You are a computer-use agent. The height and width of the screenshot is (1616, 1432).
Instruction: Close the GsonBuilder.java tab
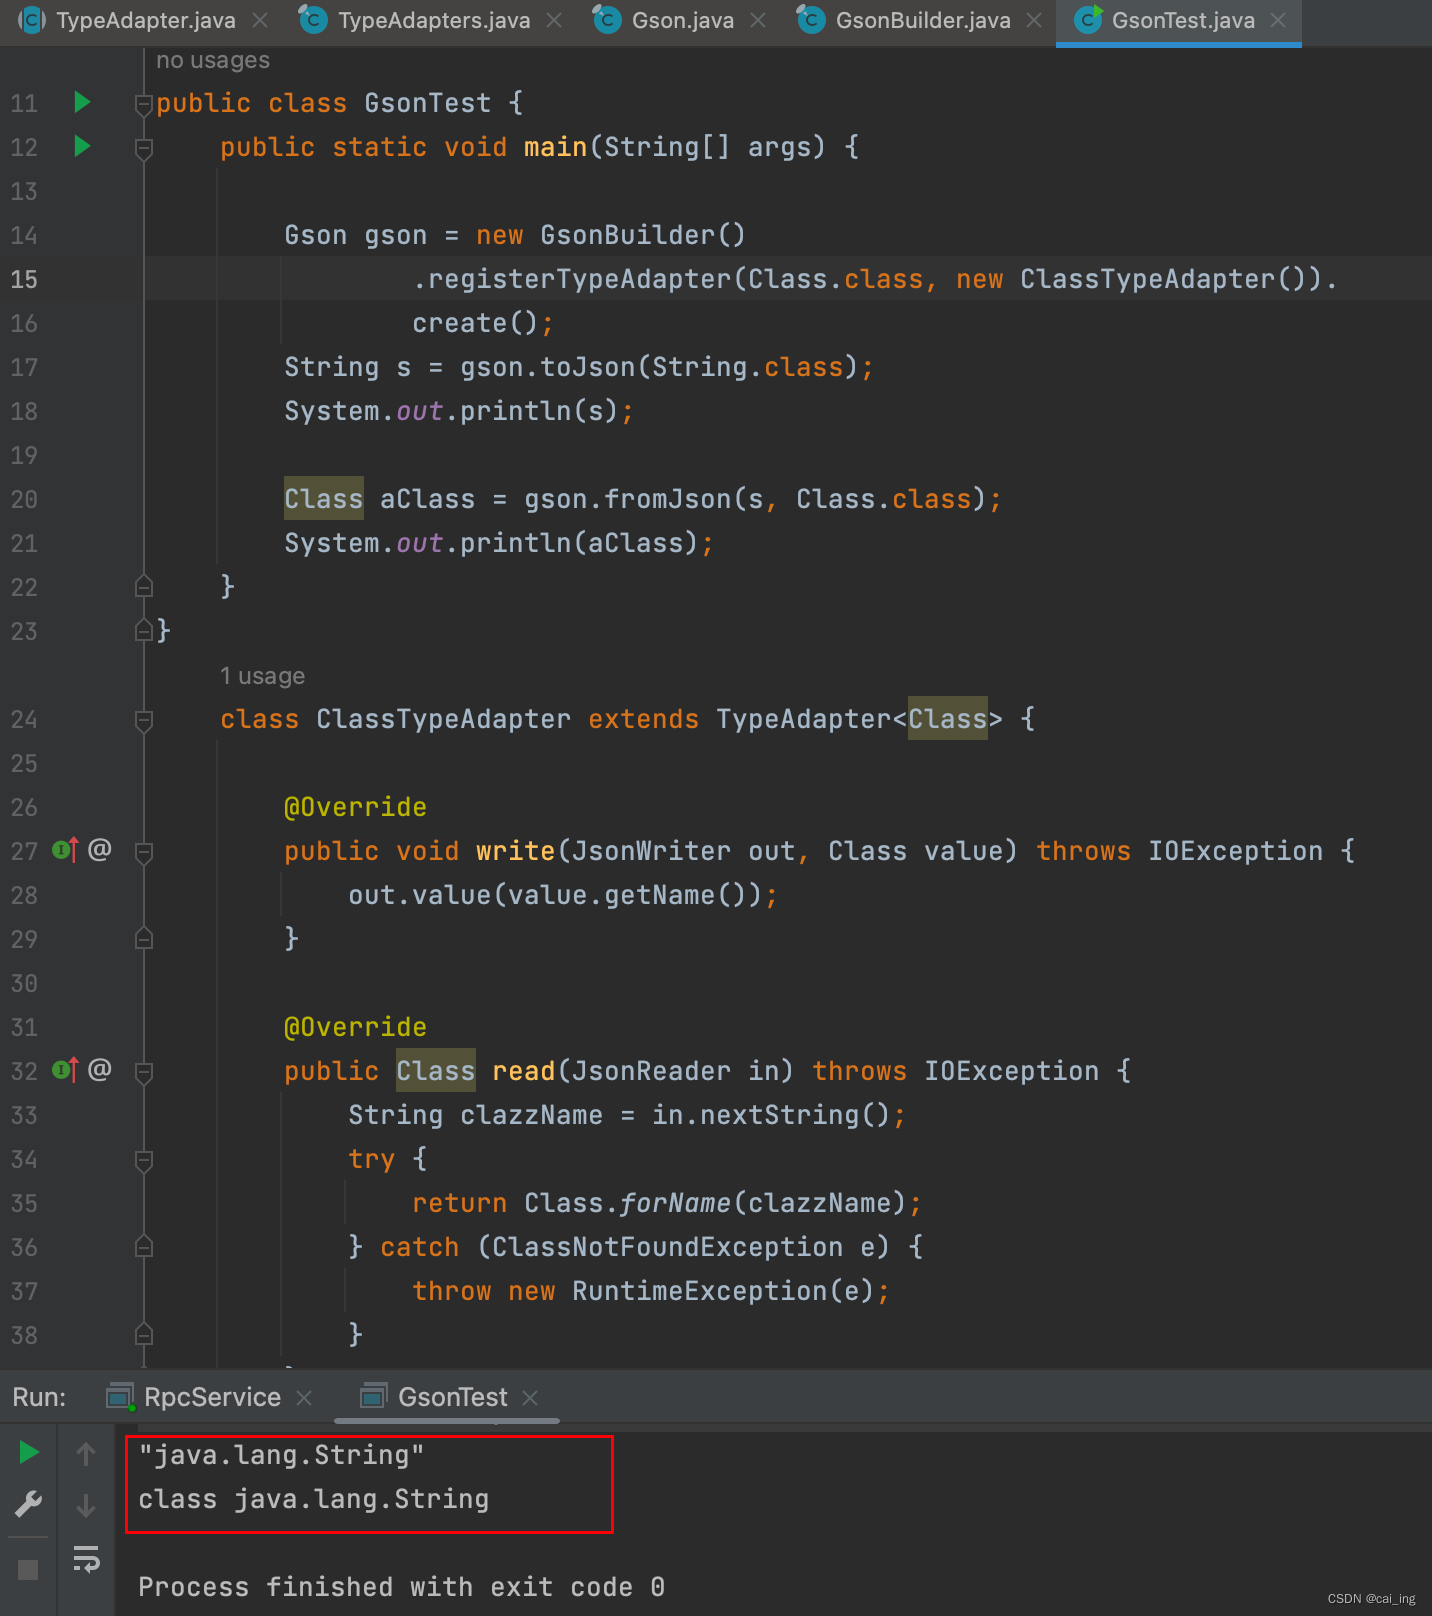1034,21
